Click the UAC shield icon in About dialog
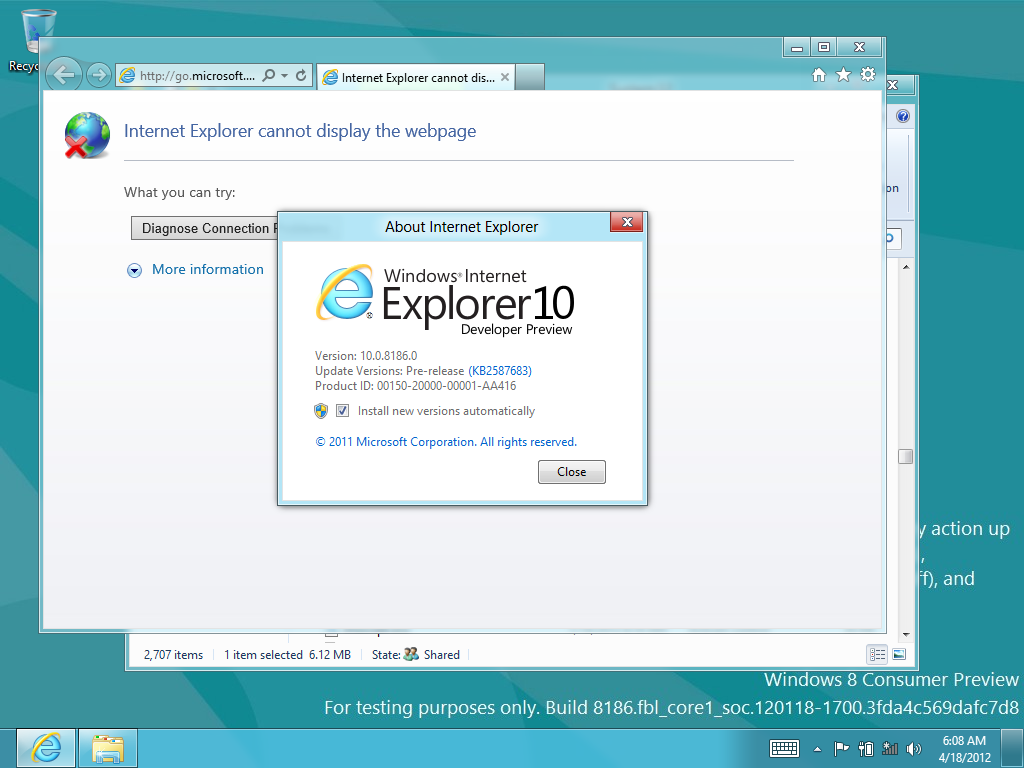 [x=321, y=411]
